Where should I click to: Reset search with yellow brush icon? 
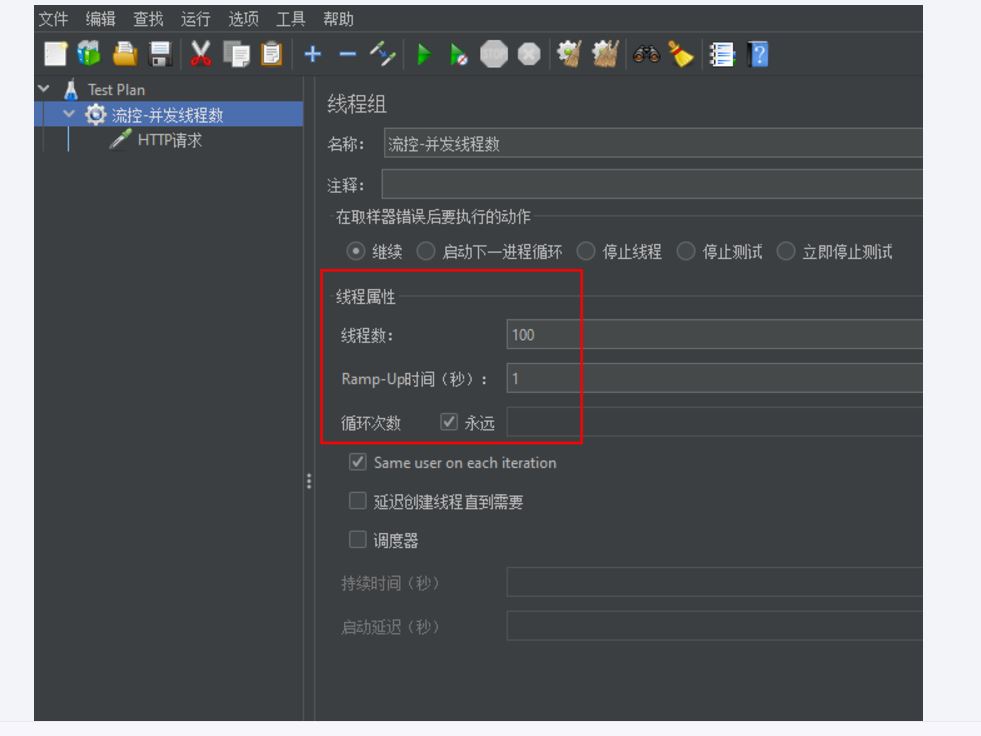[681, 54]
